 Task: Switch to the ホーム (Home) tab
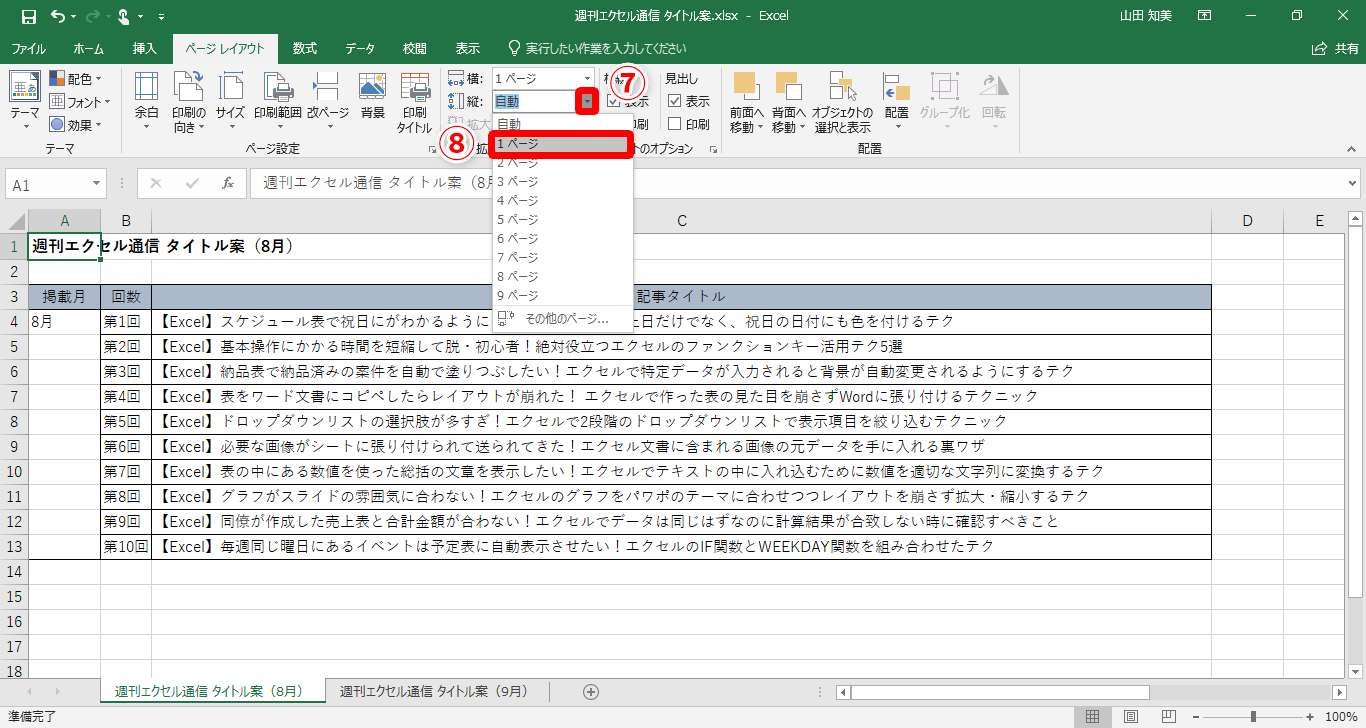[x=89, y=48]
